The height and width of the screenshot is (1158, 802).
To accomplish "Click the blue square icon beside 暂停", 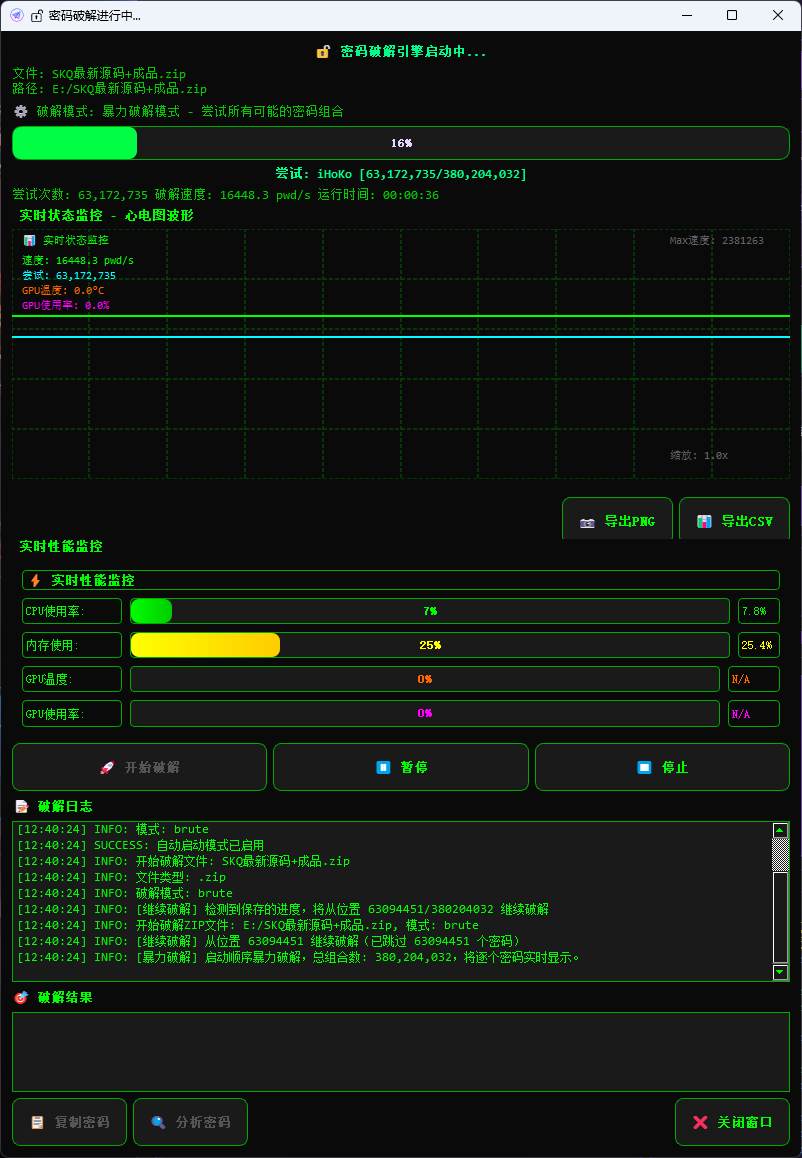I will pos(383,768).
